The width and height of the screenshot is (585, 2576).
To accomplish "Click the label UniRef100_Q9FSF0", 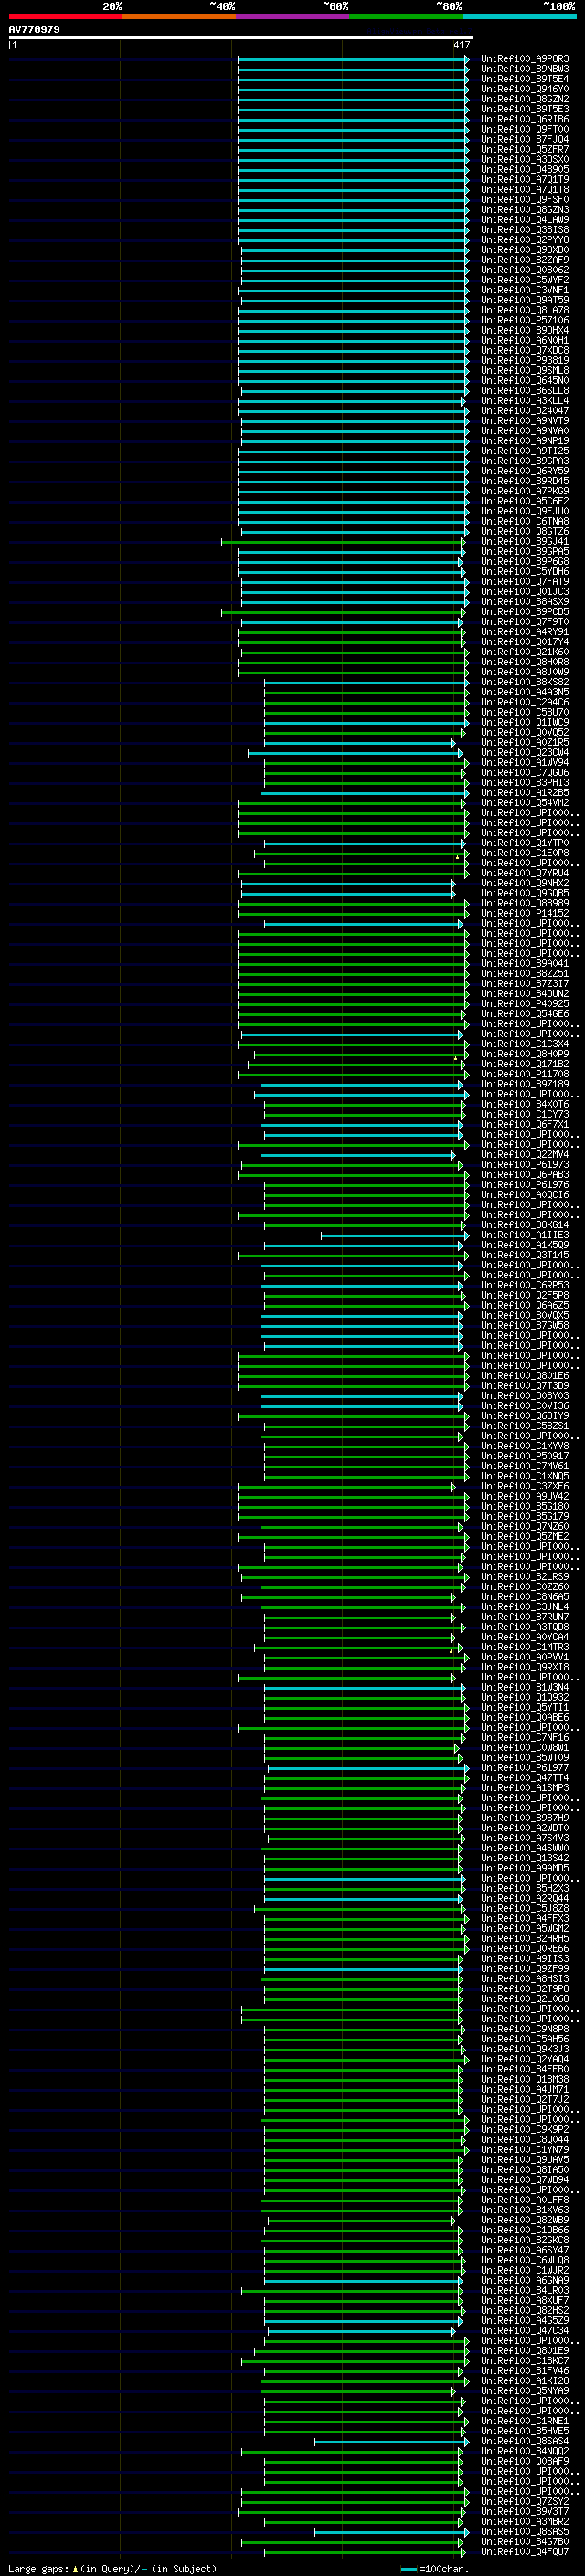I will point(525,199).
